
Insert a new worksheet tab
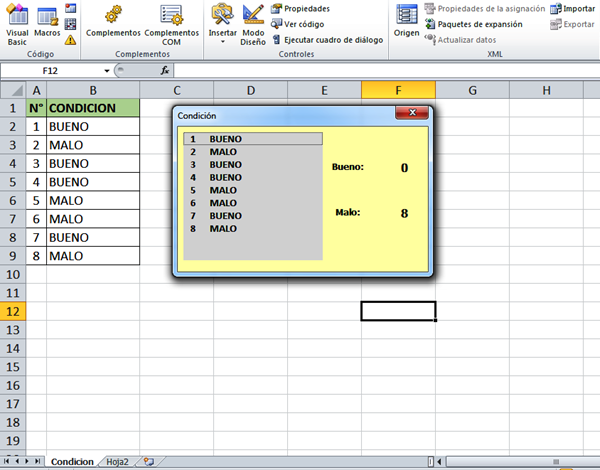[x=149, y=462]
